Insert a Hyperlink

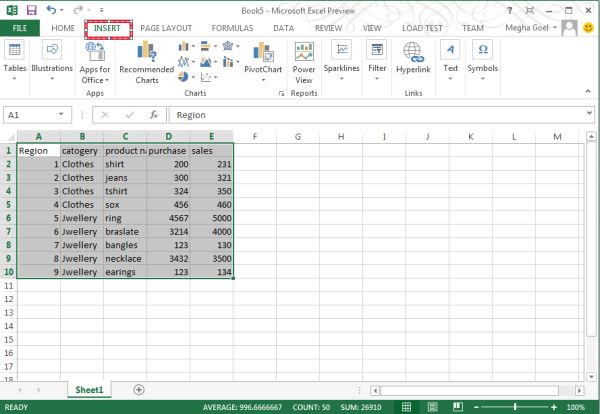click(x=413, y=57)
